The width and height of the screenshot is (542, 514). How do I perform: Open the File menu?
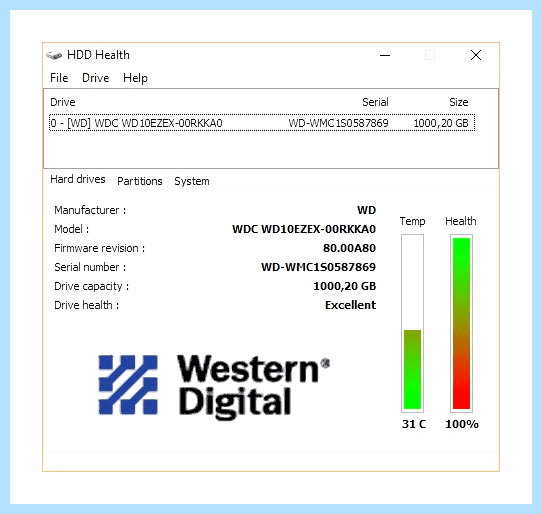[59, 78]
